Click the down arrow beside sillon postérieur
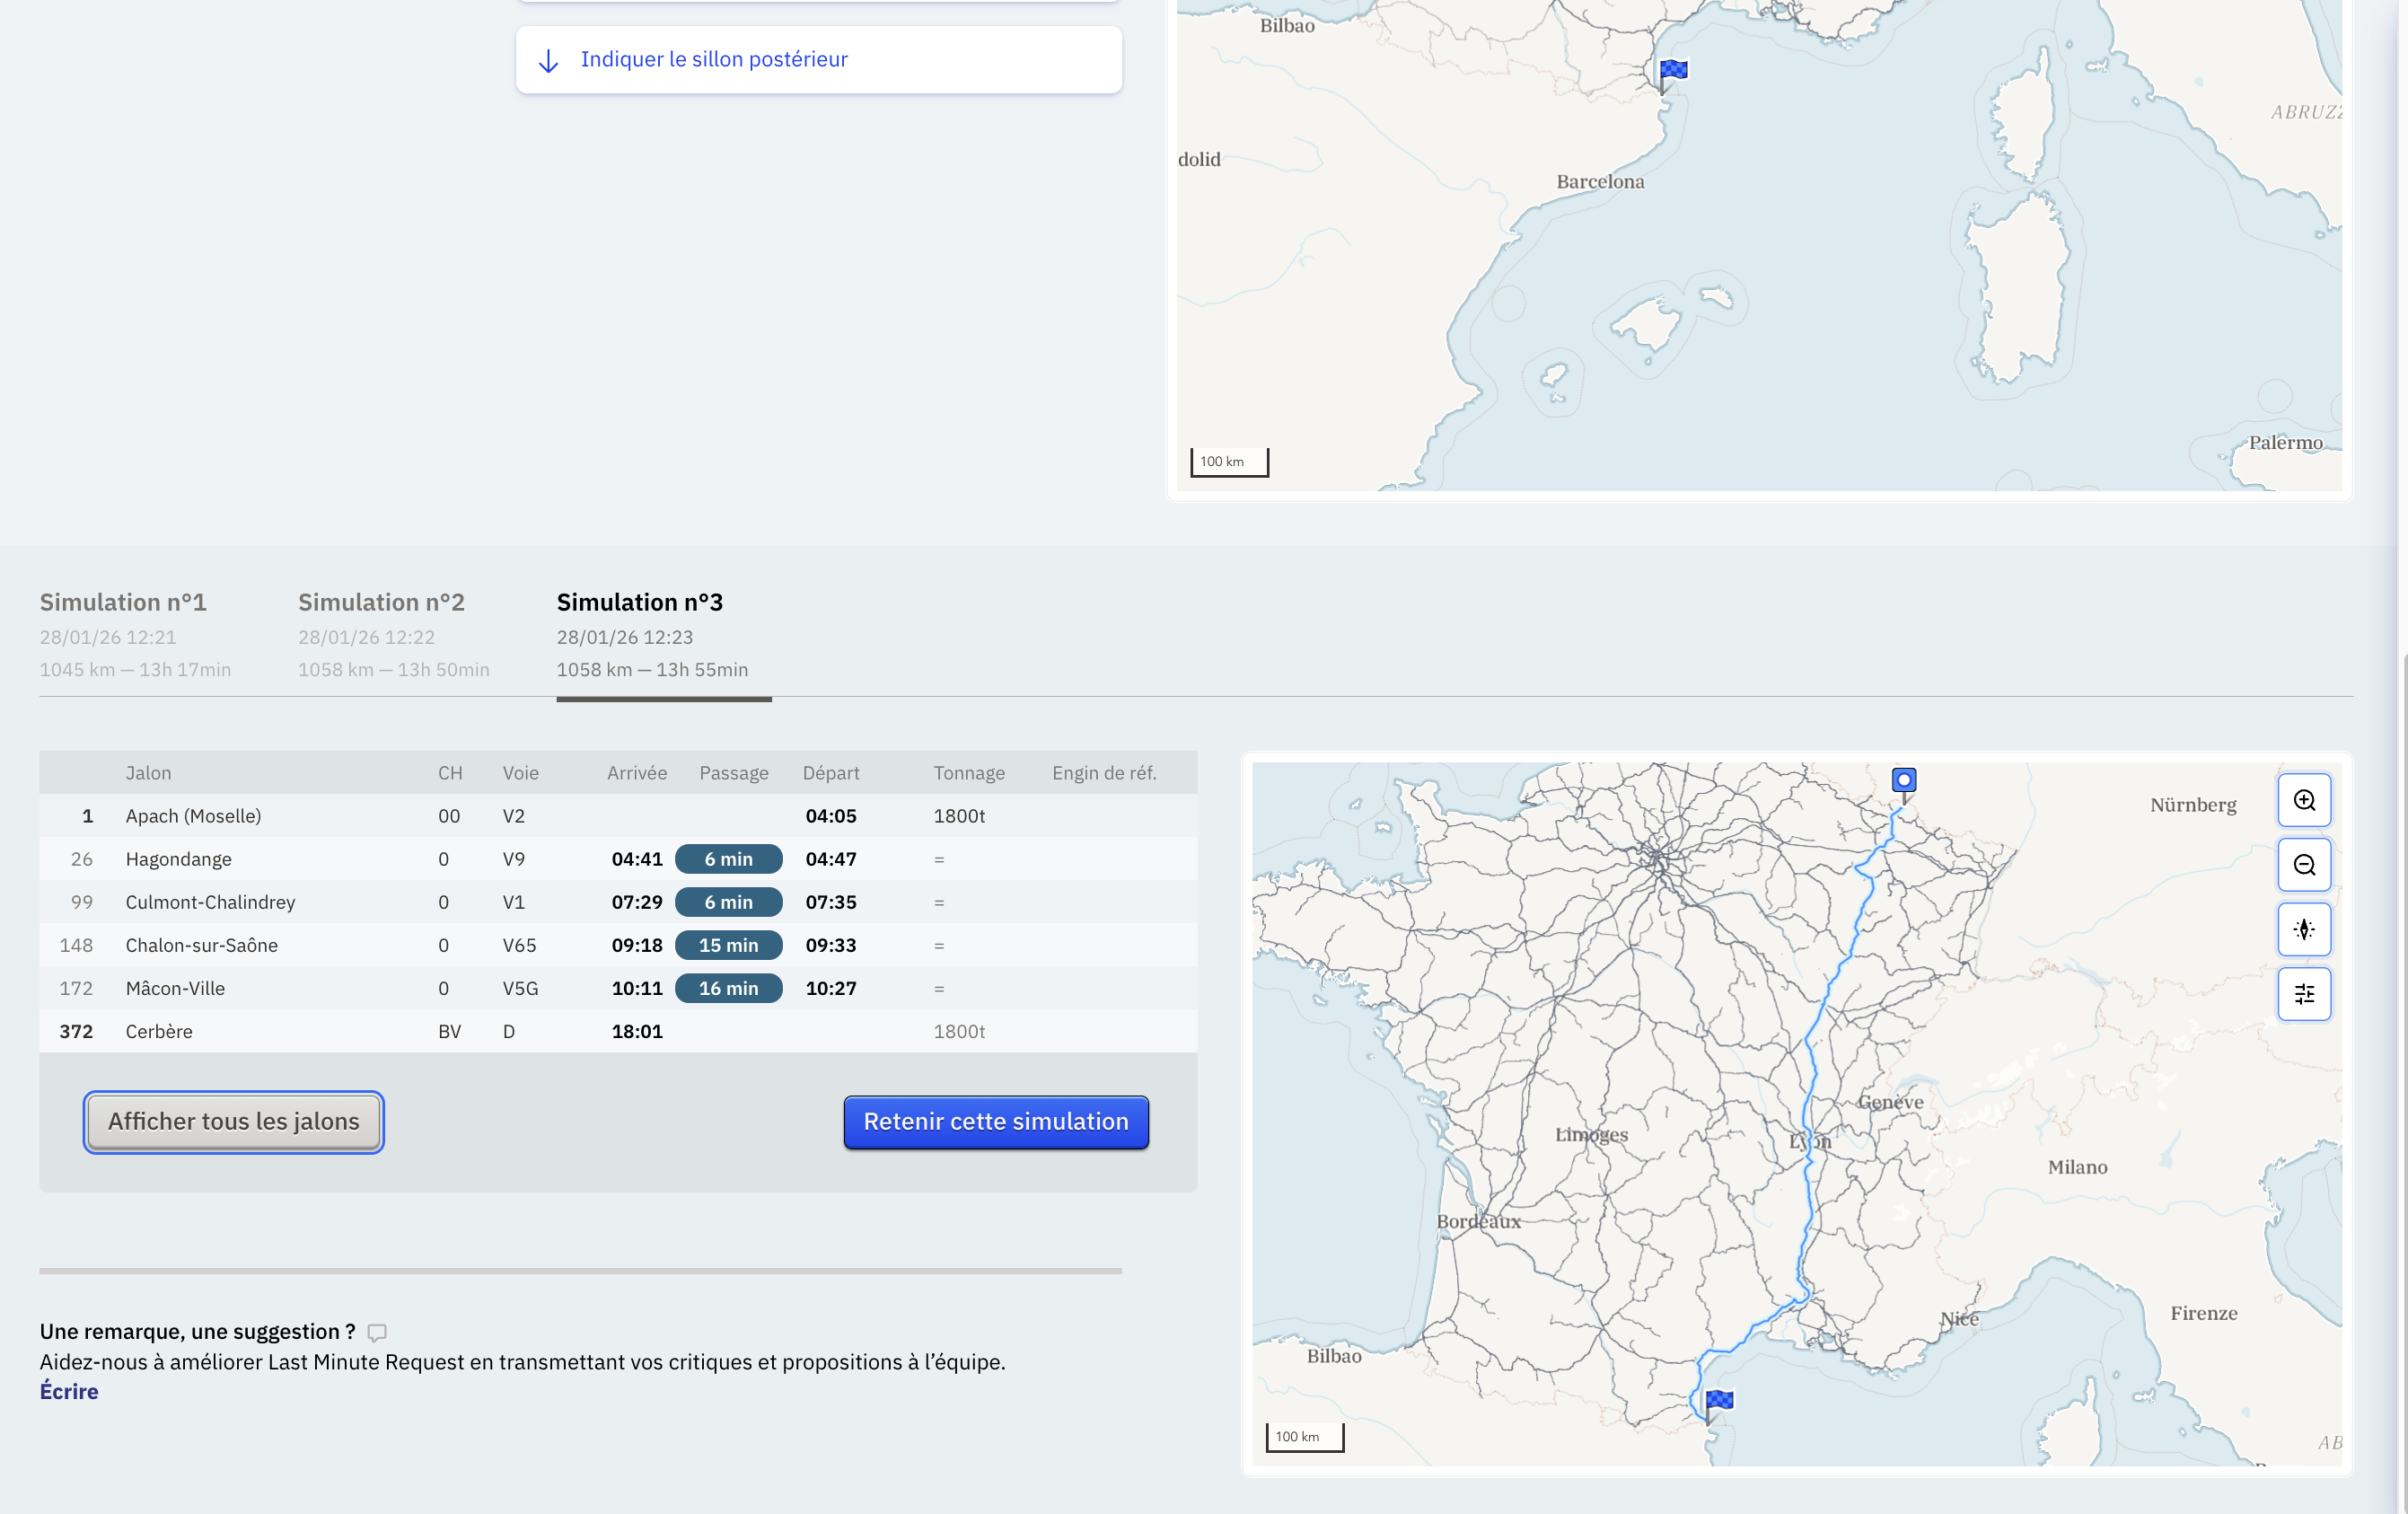 pyautogui.click(x=548, y=61)
